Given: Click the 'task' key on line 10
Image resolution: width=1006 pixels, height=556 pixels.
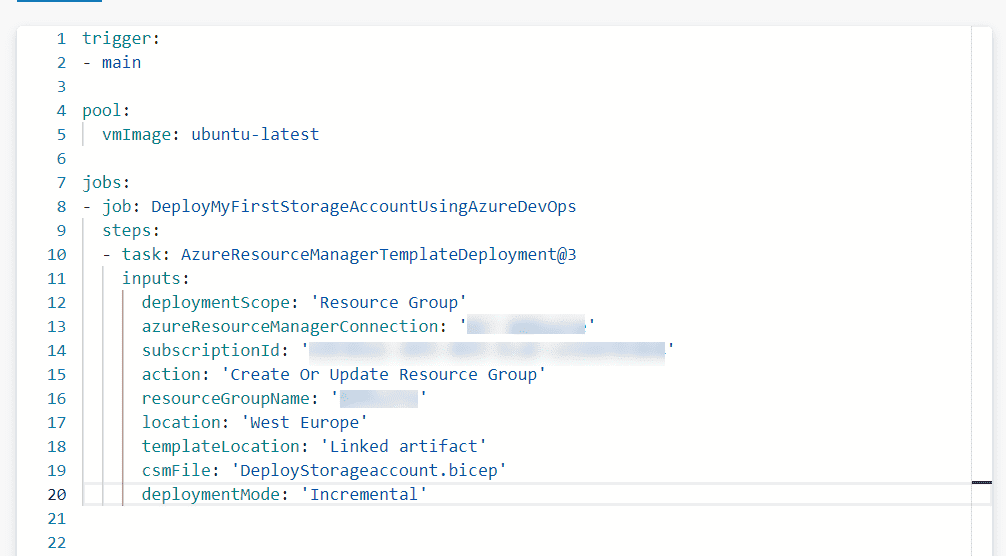Looking at the screenshot, I should point(141,255).
